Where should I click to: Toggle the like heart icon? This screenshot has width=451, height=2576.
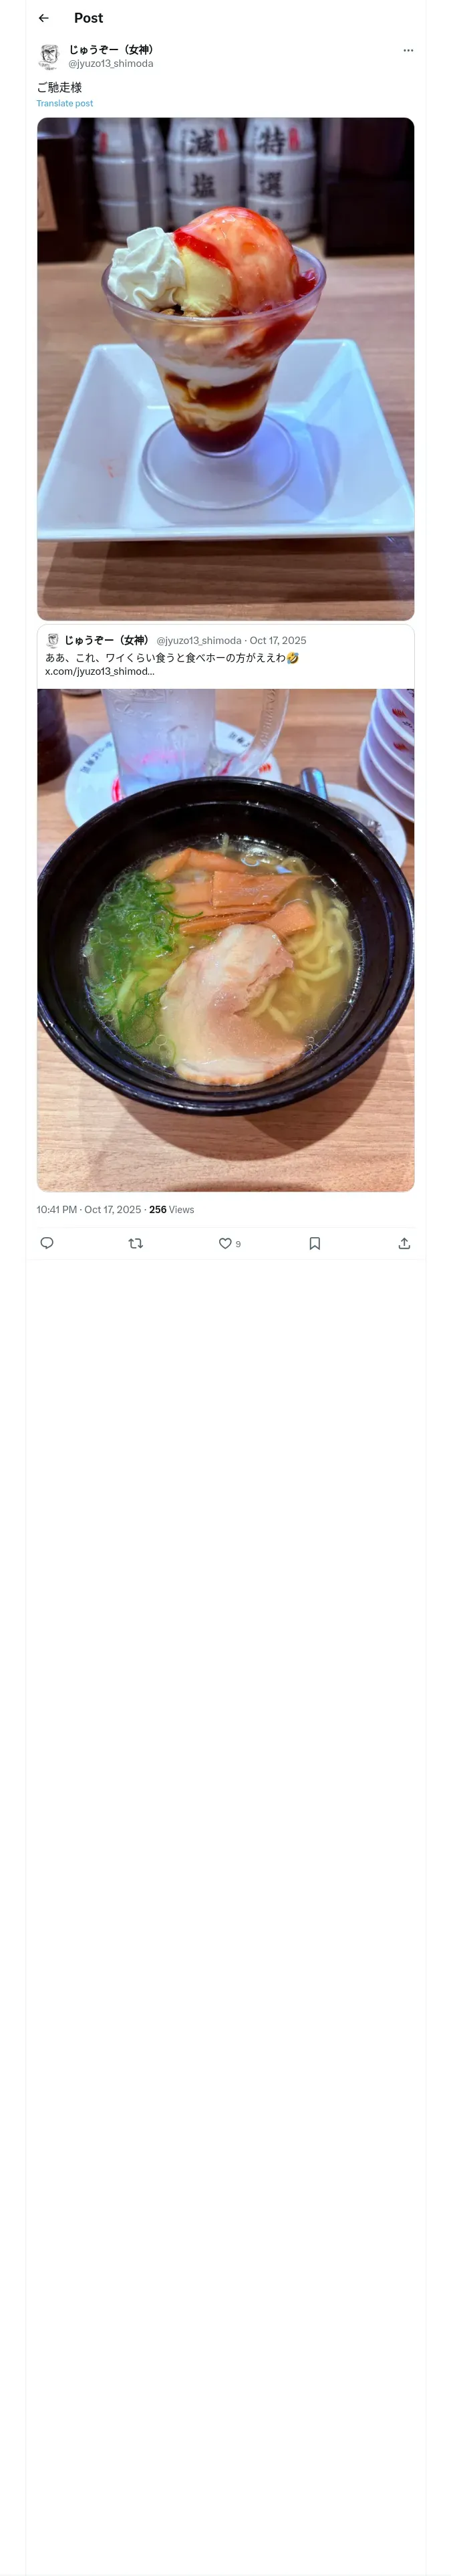point(225,1243)
